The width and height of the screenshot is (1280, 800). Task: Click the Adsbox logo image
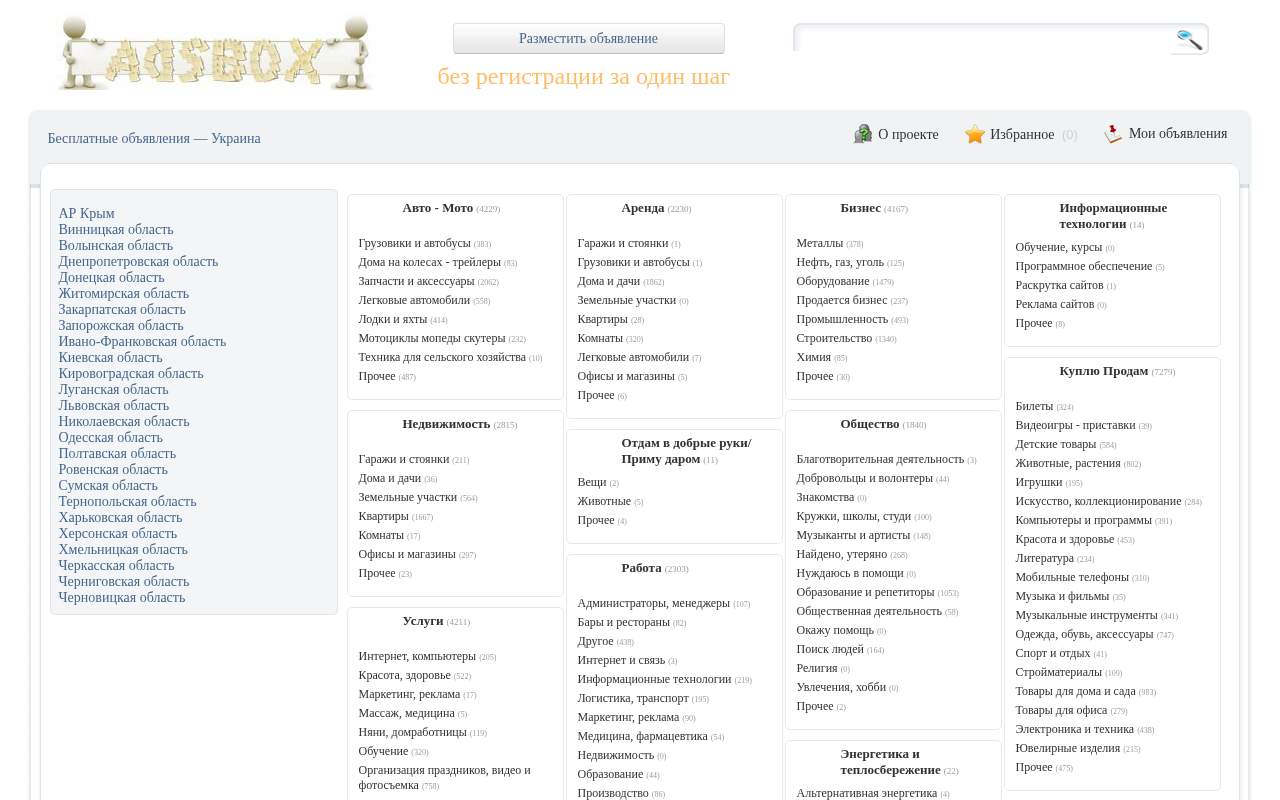click(215, 53)
